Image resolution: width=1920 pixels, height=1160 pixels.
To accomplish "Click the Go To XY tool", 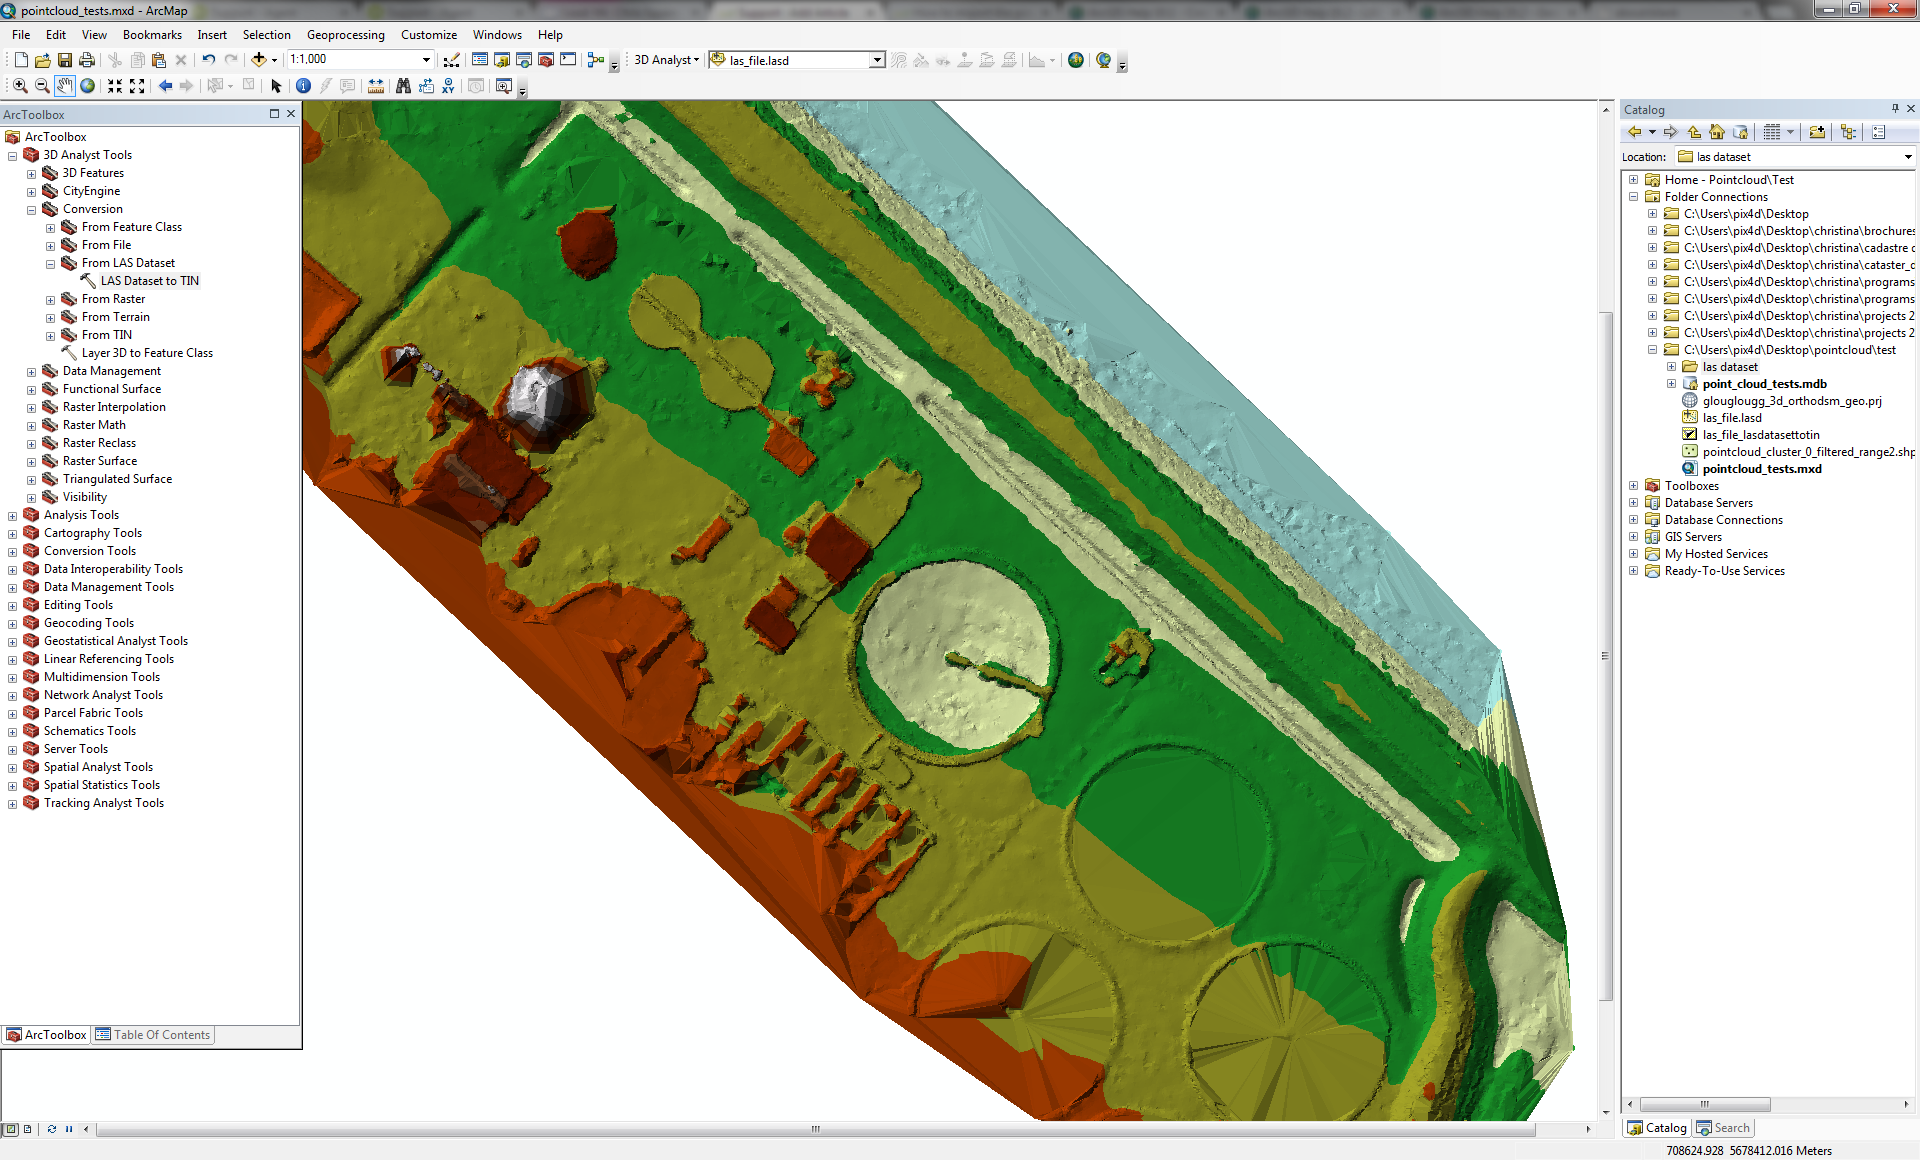I will (447, 86).
